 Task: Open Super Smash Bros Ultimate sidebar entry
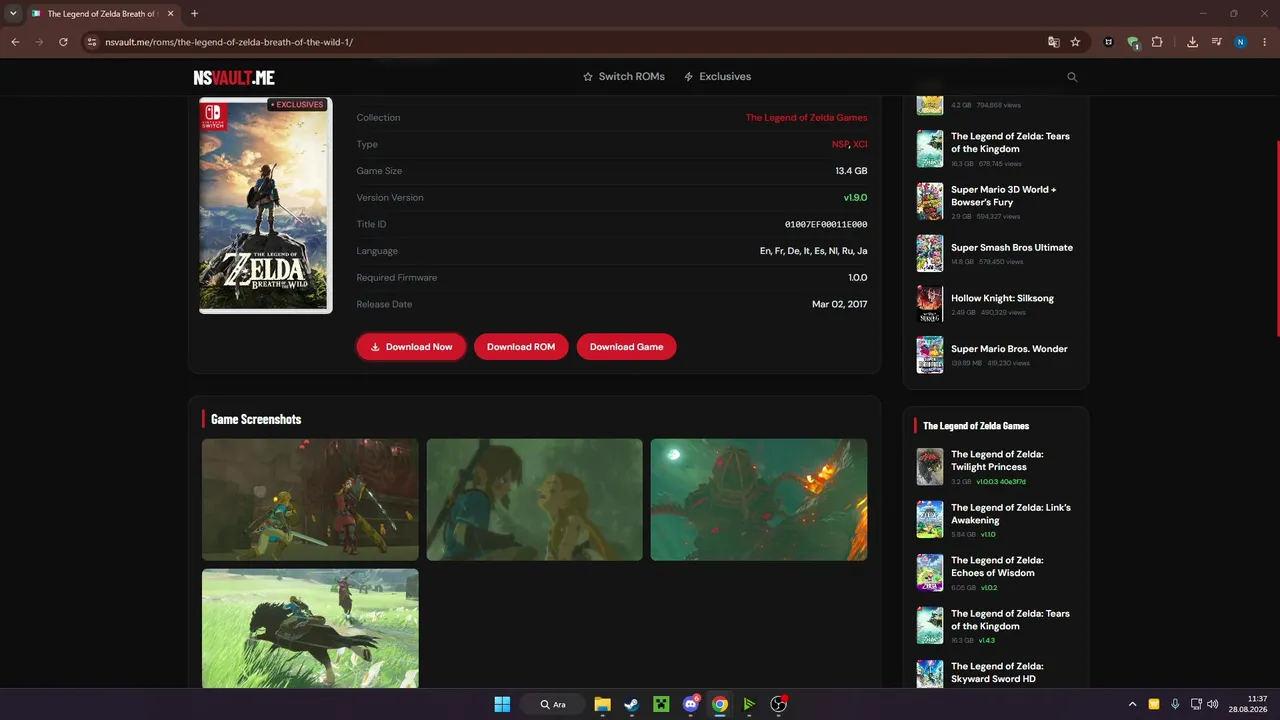995,254
